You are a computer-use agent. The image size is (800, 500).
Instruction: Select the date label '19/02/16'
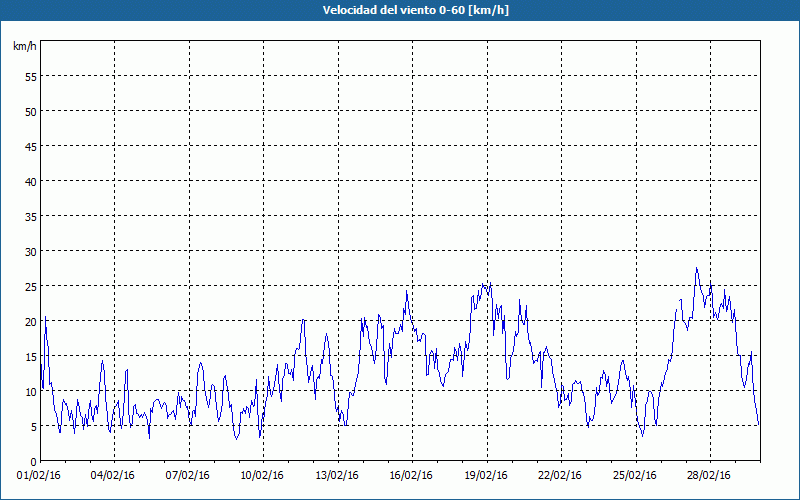(x=486, y=476)
